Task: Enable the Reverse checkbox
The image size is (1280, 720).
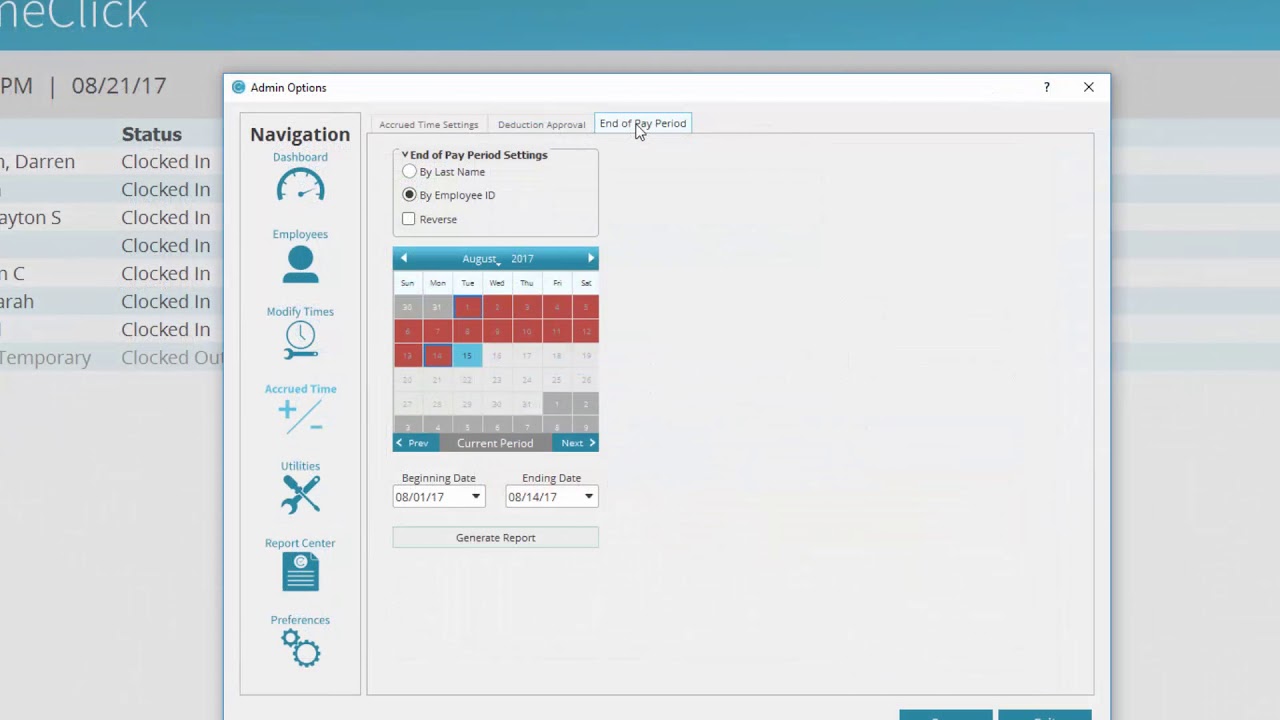Action: point(409,219)
